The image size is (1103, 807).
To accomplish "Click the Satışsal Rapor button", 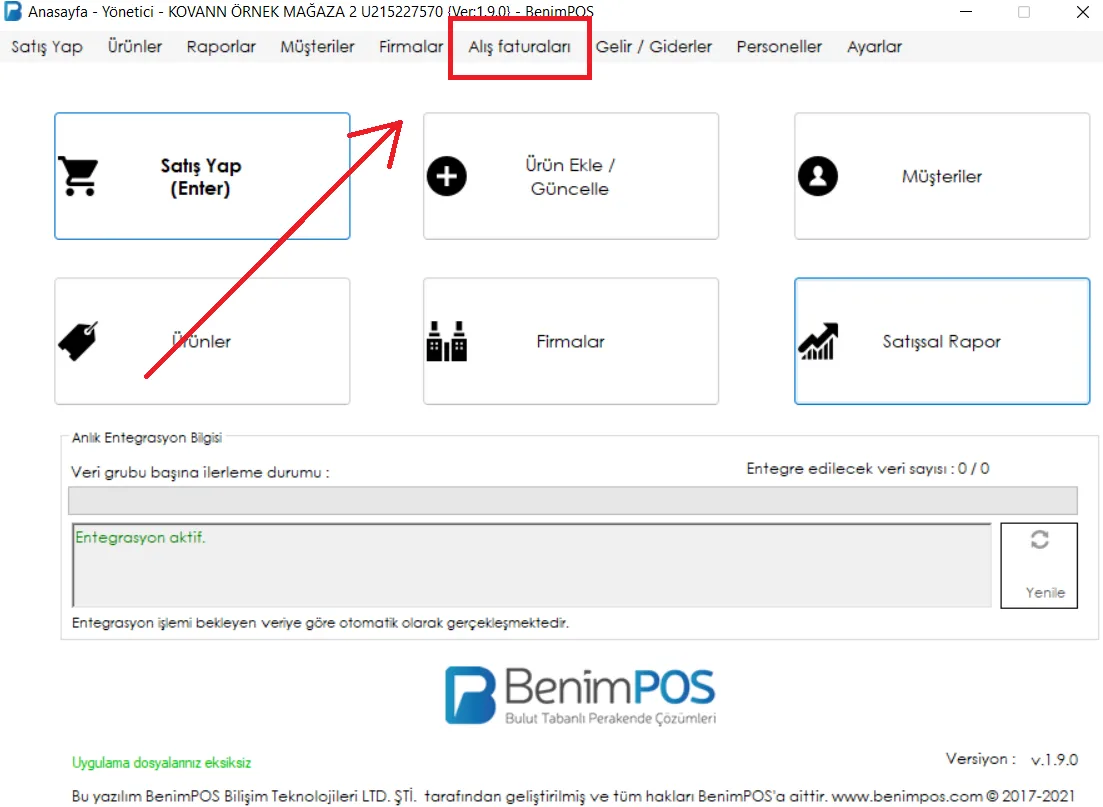I will [x=942, y=341].
